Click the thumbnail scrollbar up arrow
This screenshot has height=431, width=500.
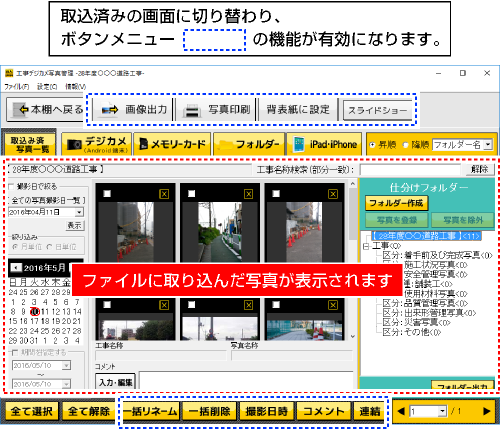click(353, 184)
